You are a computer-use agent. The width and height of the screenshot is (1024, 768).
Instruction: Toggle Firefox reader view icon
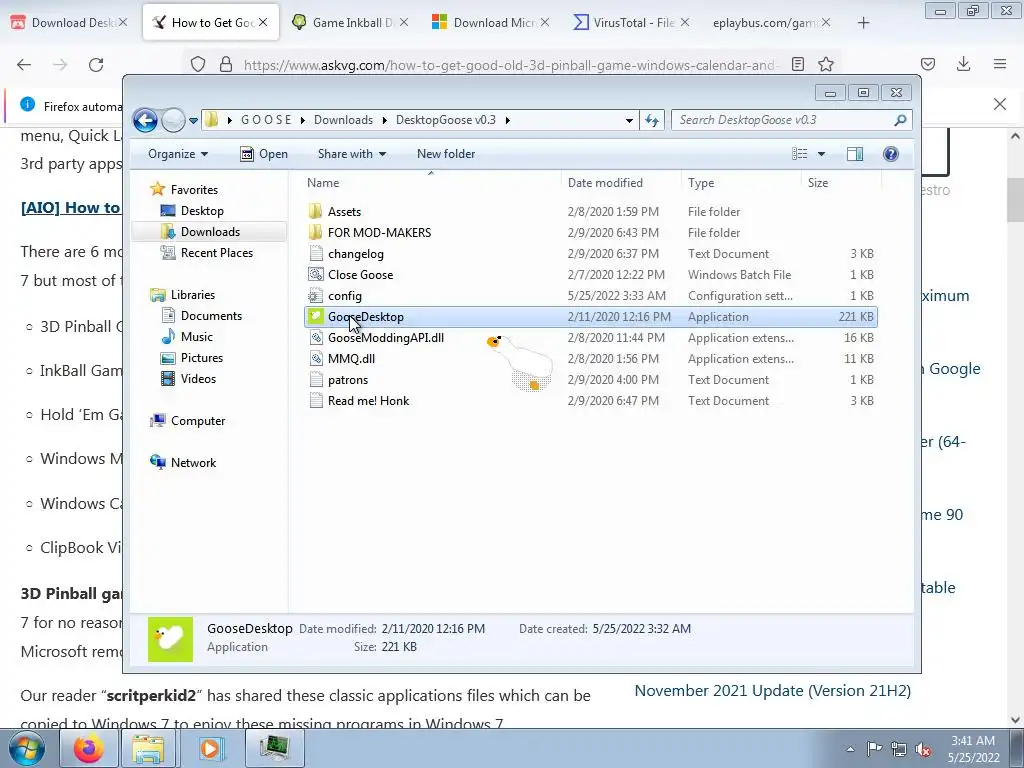(x=797, y=64)
